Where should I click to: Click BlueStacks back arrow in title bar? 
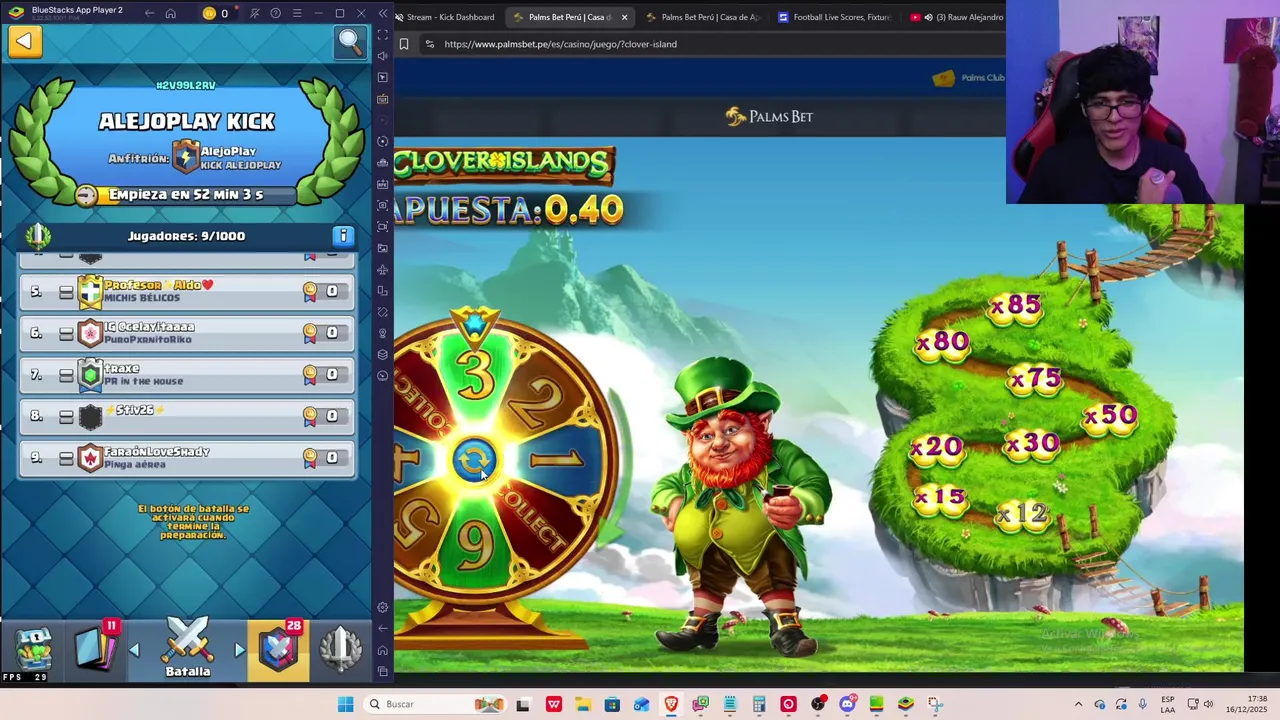(x=149, y=13)
